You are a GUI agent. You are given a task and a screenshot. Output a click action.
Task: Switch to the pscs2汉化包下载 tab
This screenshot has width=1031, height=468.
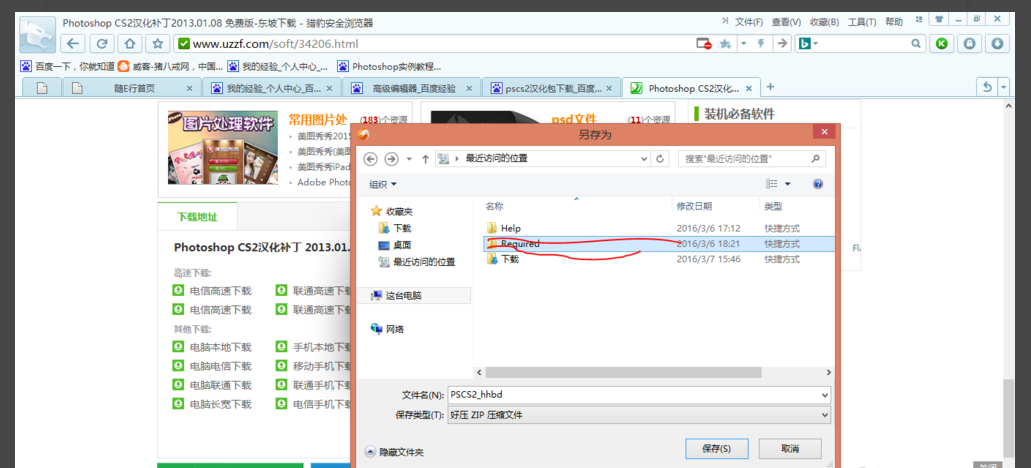(x=552, y=87)
